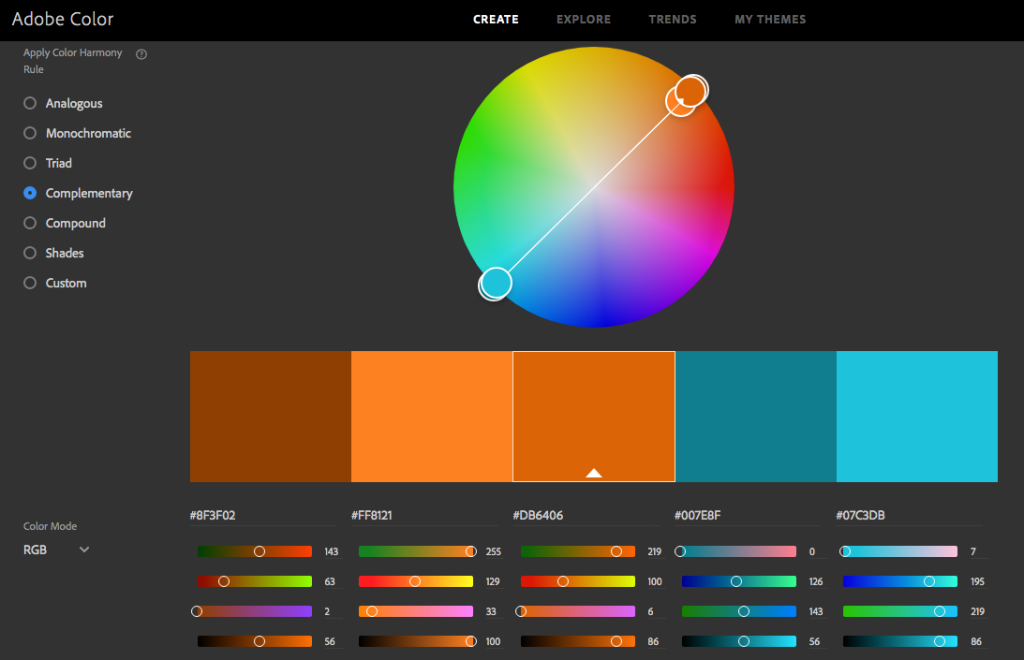Click the CREATE tab
The image size is (1024, 660).
coord(496,19)
